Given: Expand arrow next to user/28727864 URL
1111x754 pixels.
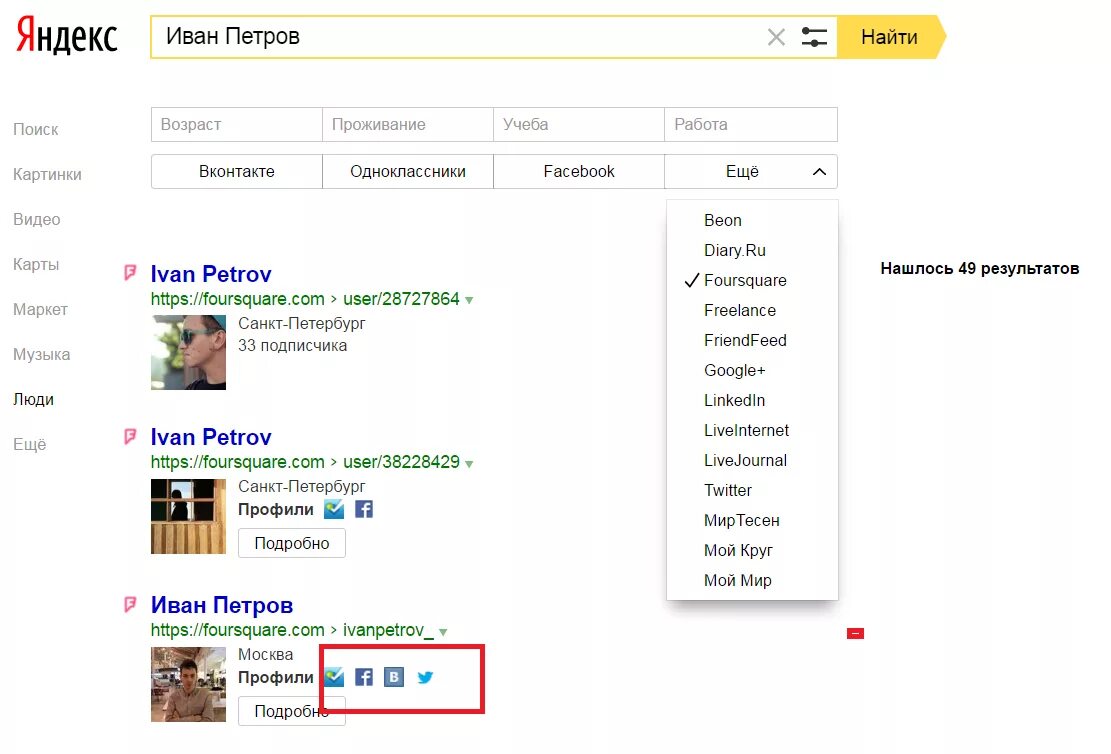Looking at the screenshot, I should (x=469, y=300).
